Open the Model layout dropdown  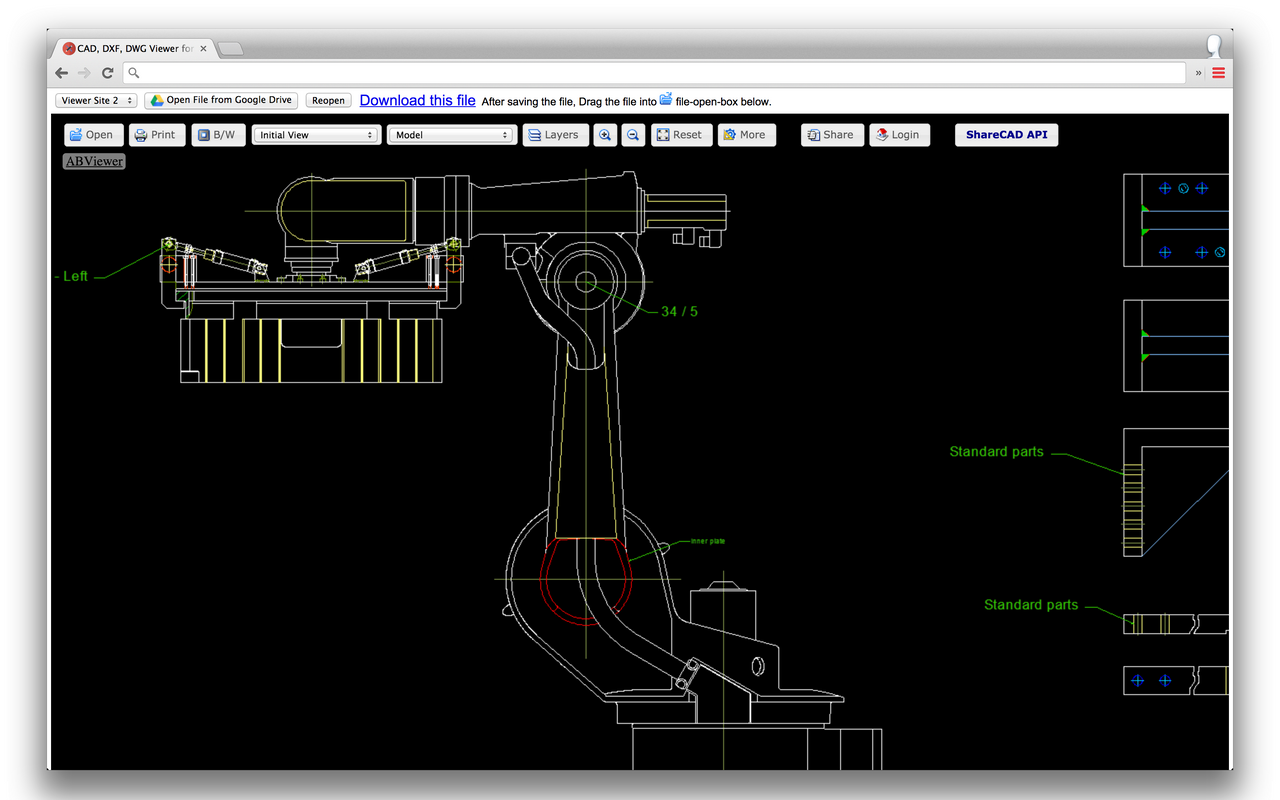[451, 134]
